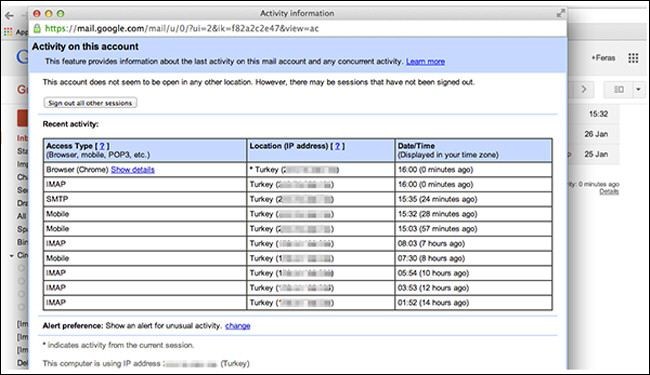Click the help link beside Access Type

(102, 146)
